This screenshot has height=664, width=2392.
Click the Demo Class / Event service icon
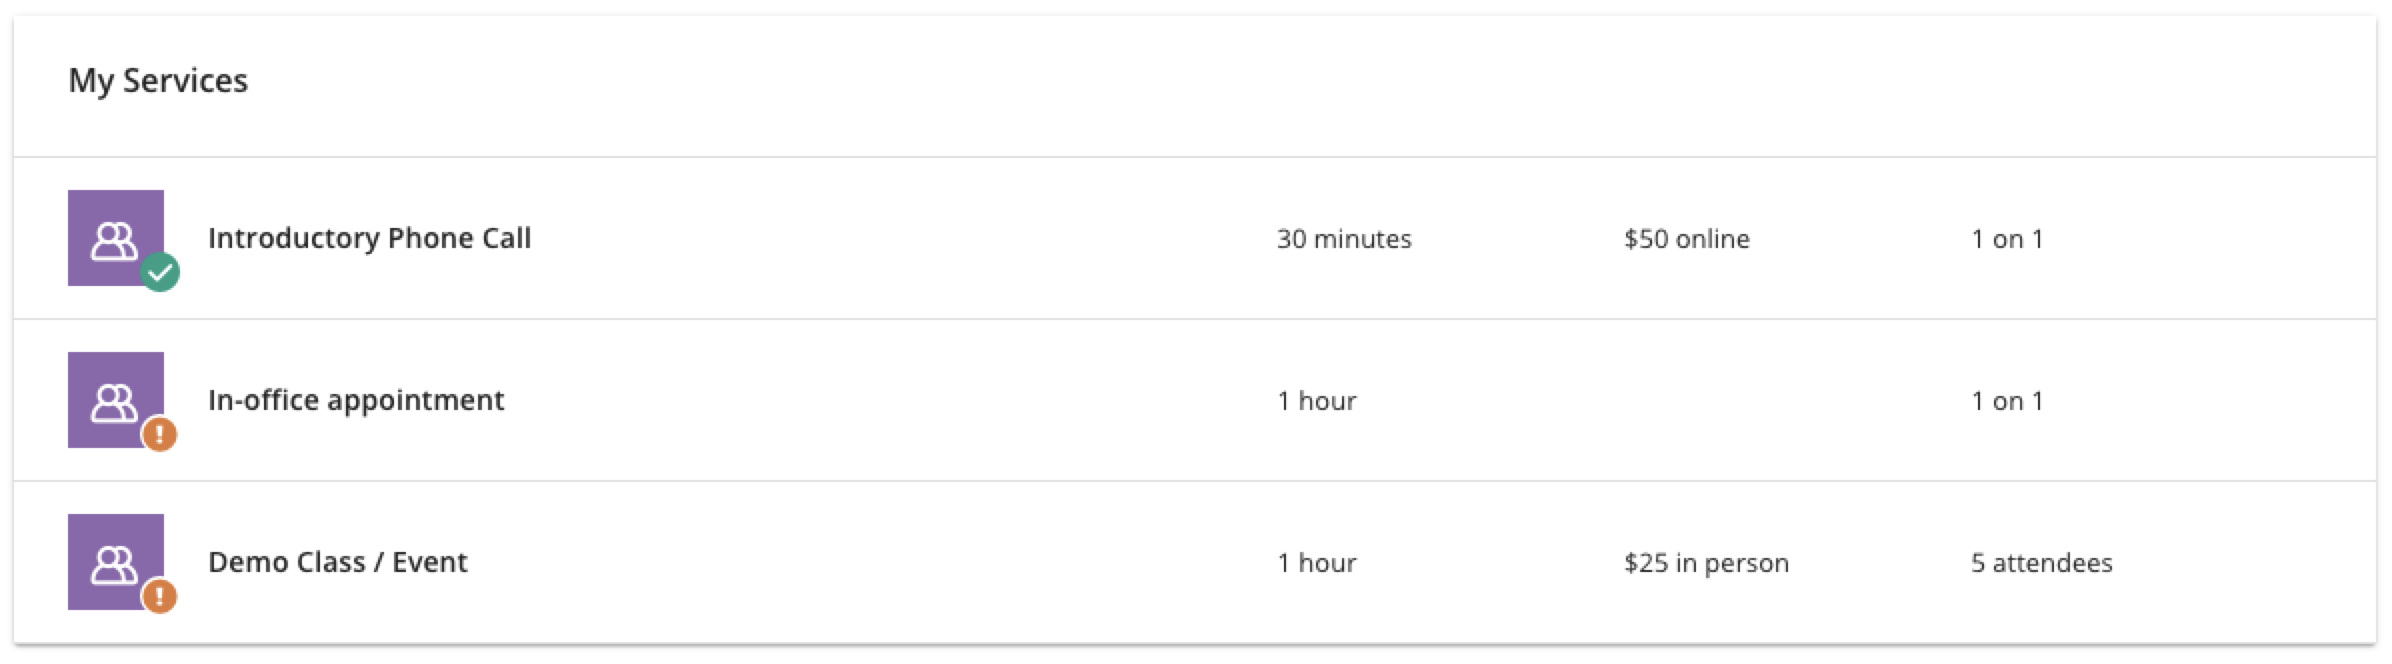[116, 562]
